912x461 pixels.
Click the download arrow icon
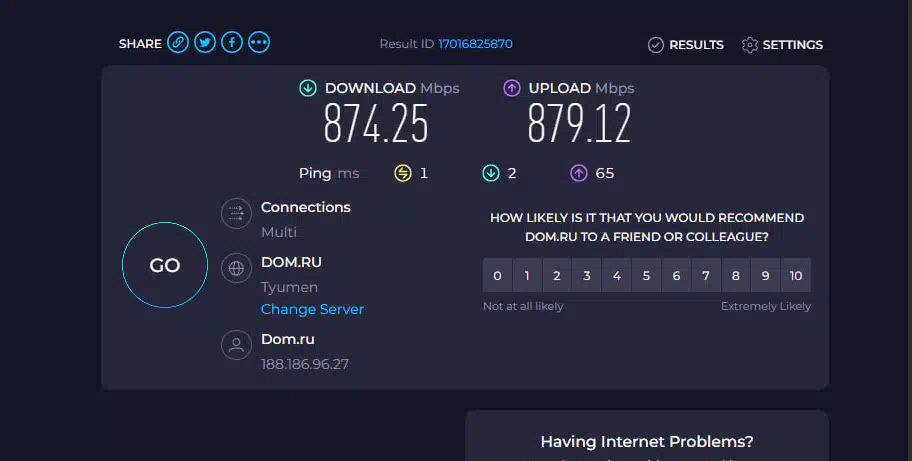[308, 88]
